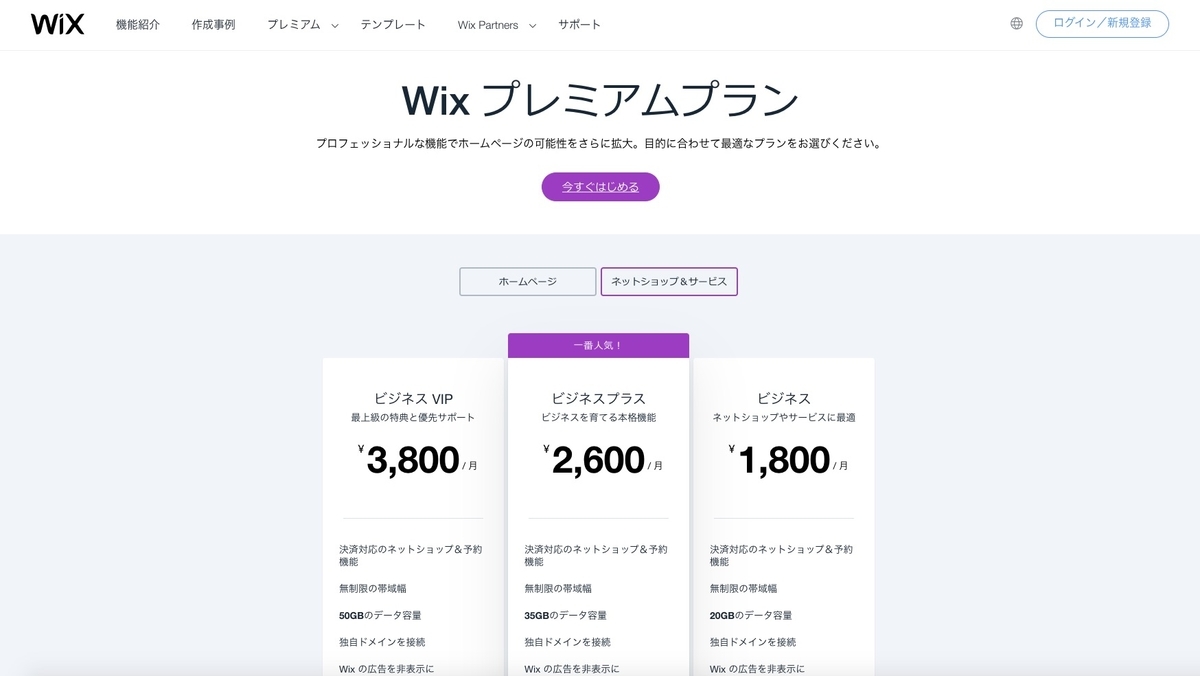Expand the Wix Partners dropdown
The image size is (1200, 676).
[531, 25]
